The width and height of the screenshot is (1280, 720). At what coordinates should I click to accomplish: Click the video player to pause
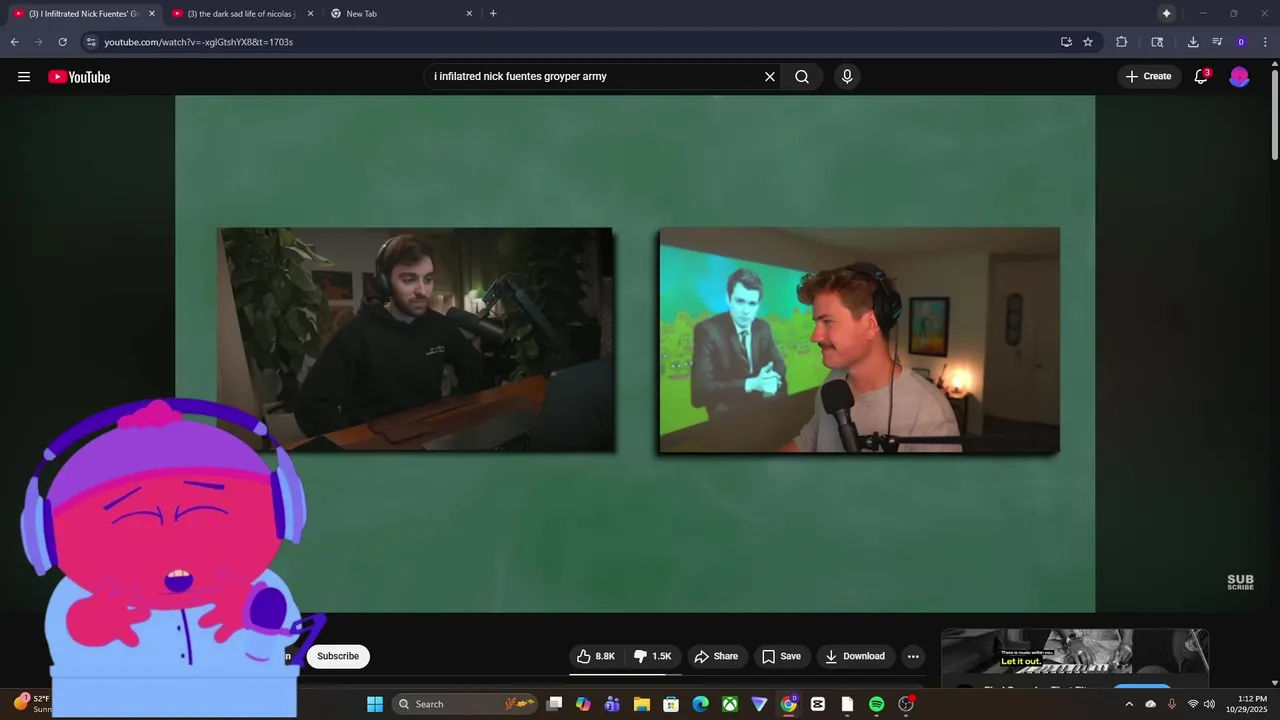point(635,353)
